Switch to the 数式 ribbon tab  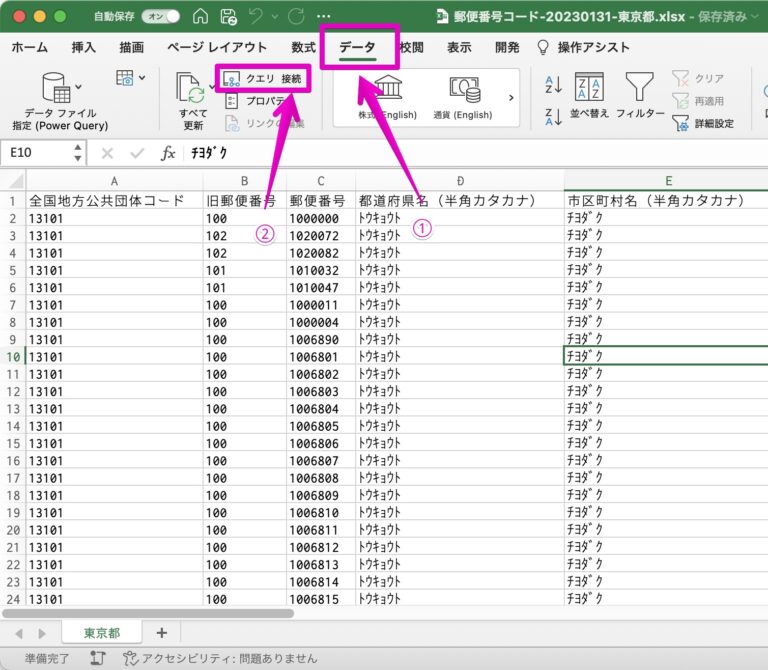pyautogui.click(x=303, y=47)
